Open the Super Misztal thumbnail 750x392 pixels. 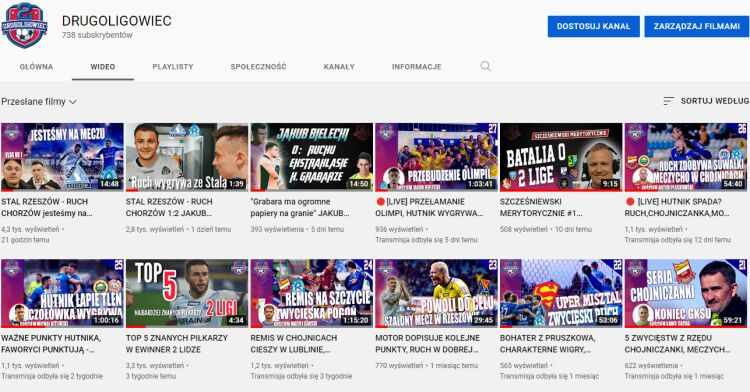(x=561, y=293)
